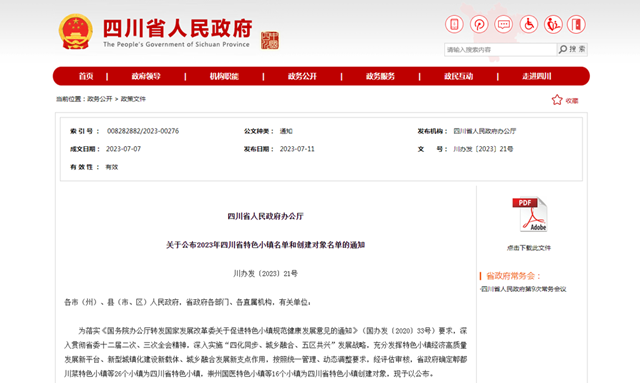
Task: Open the 政府领导 navigation item
Action: click(x=146, y=76)
